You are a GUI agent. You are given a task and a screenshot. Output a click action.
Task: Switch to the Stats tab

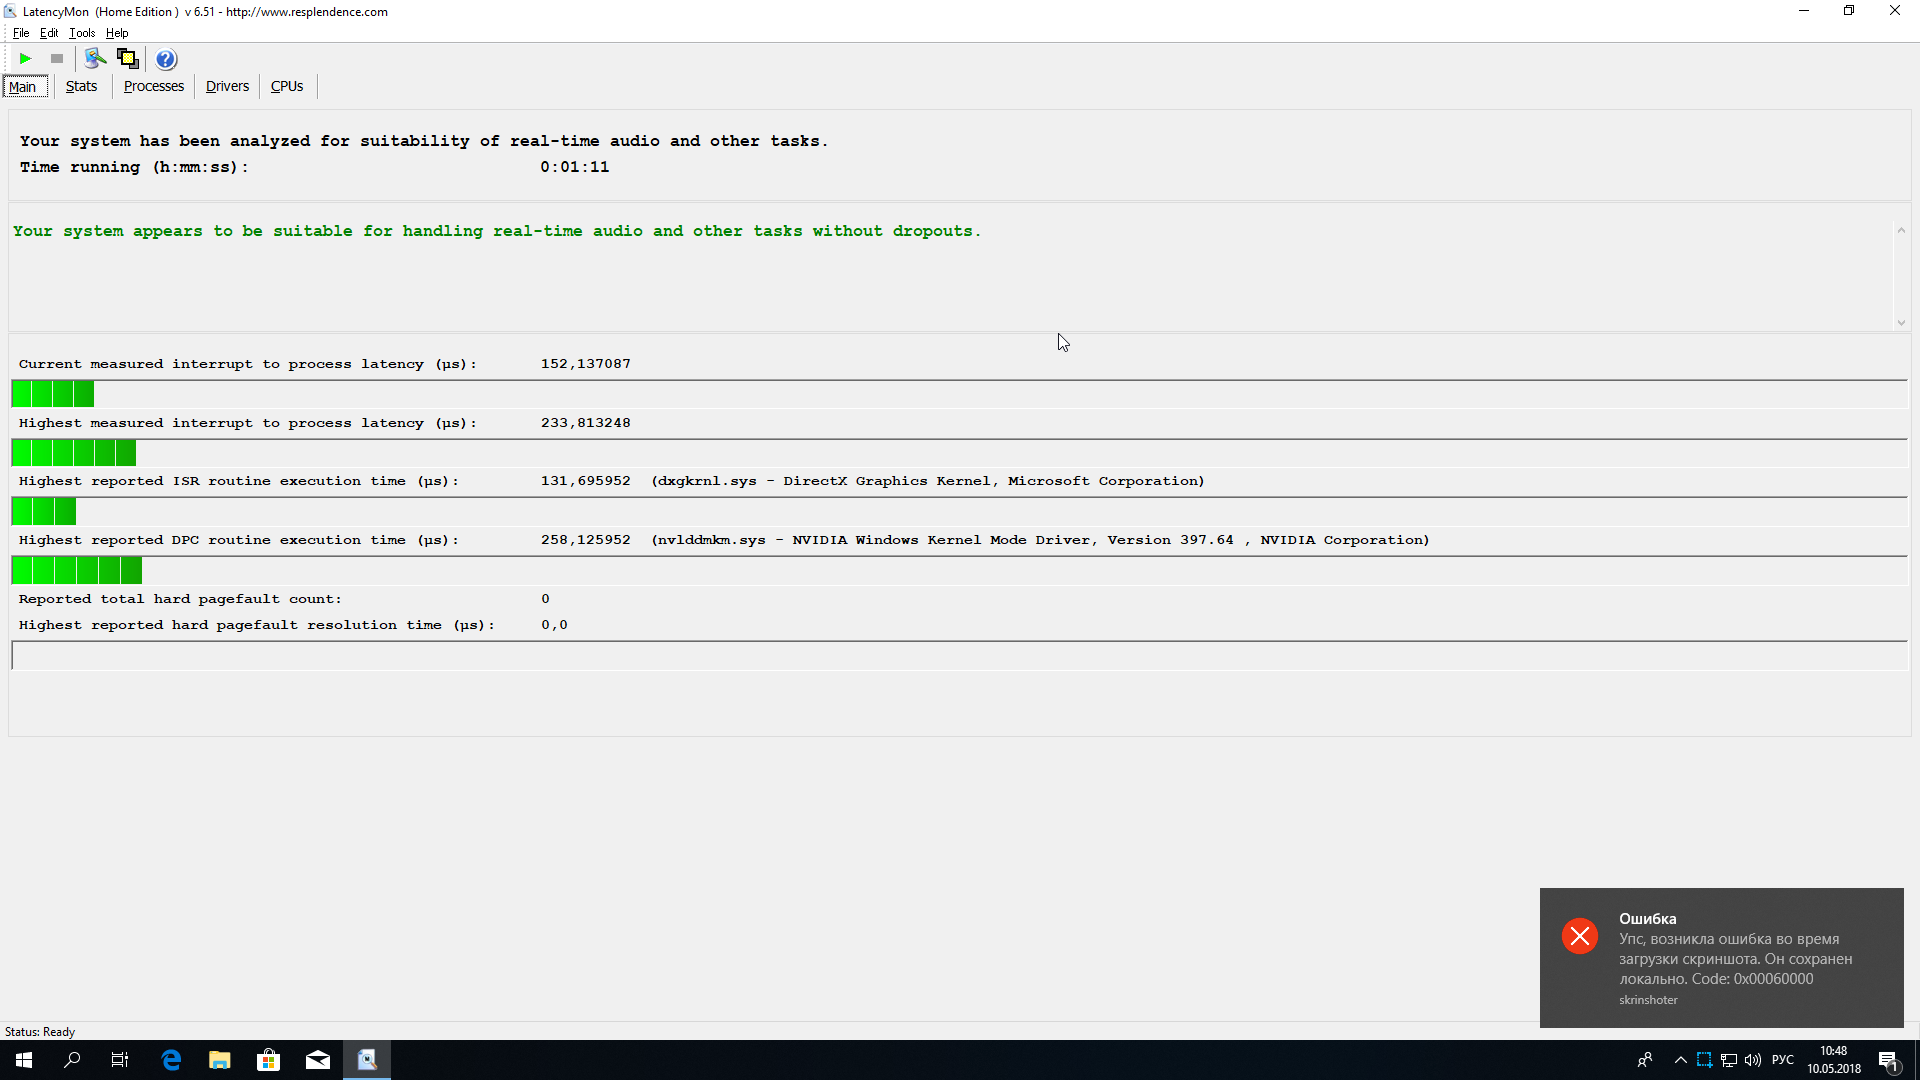tap(81, 86)
